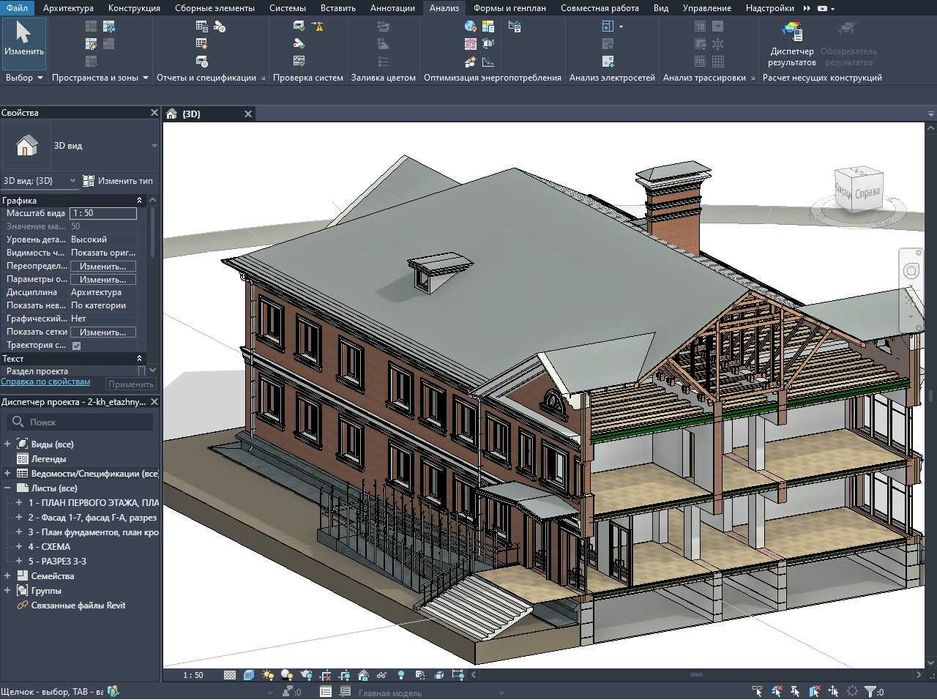937x700 pixels.
Task: Select Легенды in project browser
Action: tap(48, 459)
